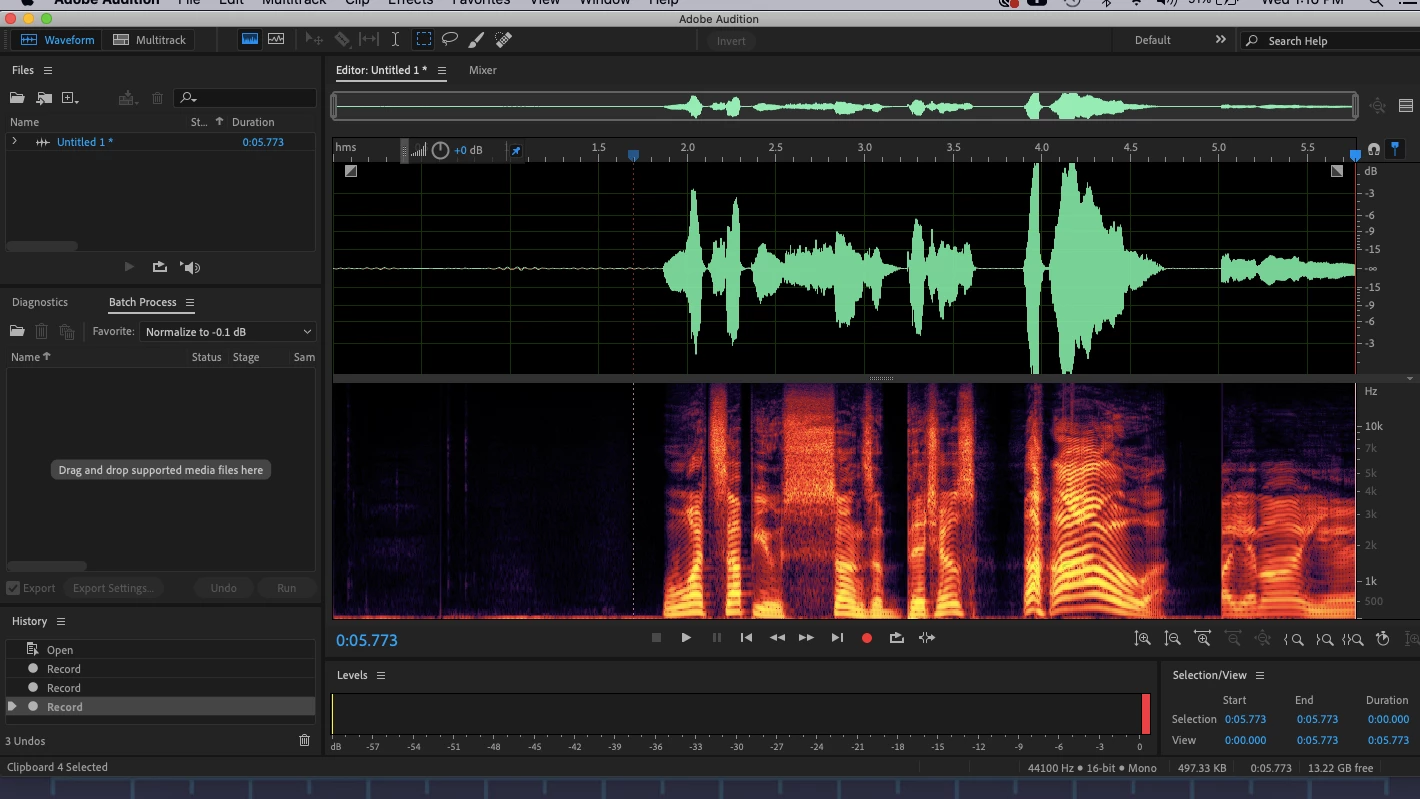Select the highlighted last Record history step
This screenshot has width=1420, height=799.
pos(160,707)
